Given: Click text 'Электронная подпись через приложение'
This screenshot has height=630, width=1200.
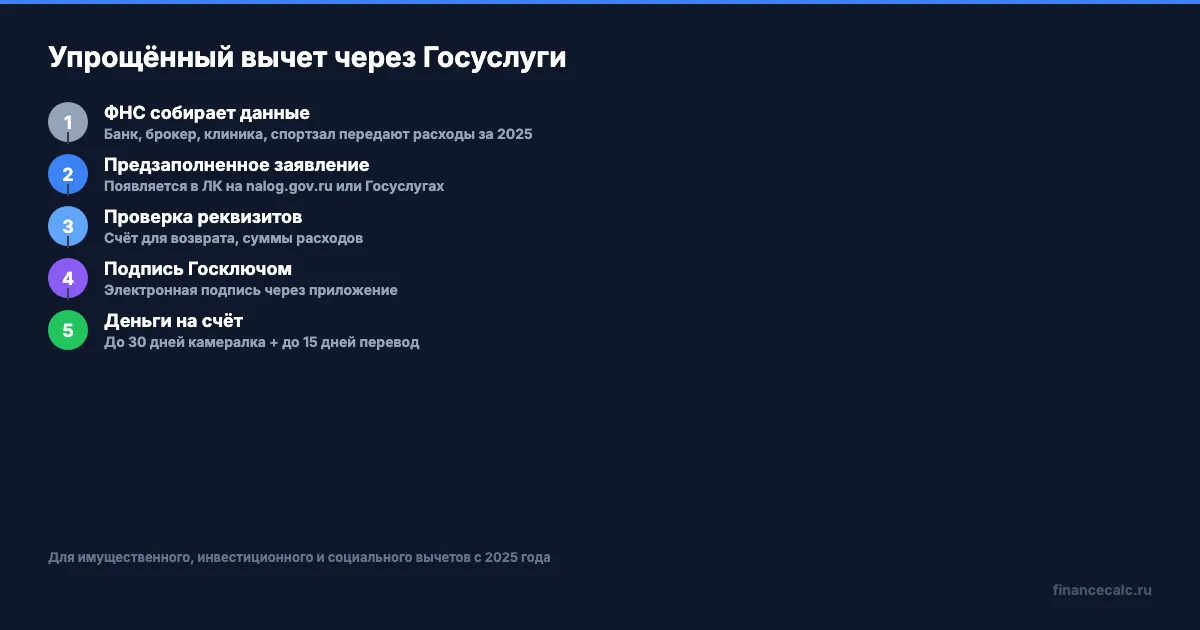Looking at the screenshot, I should click(251, 290).
